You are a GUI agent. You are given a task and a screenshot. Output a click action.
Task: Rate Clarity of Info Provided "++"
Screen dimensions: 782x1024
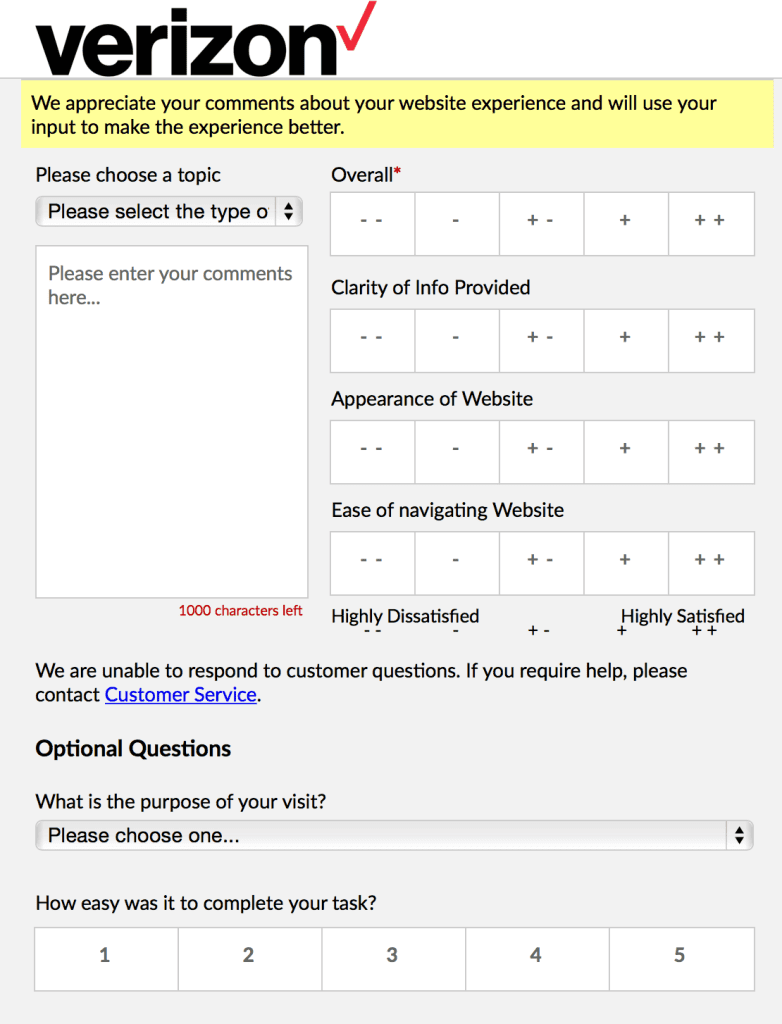tap(711, 341)
